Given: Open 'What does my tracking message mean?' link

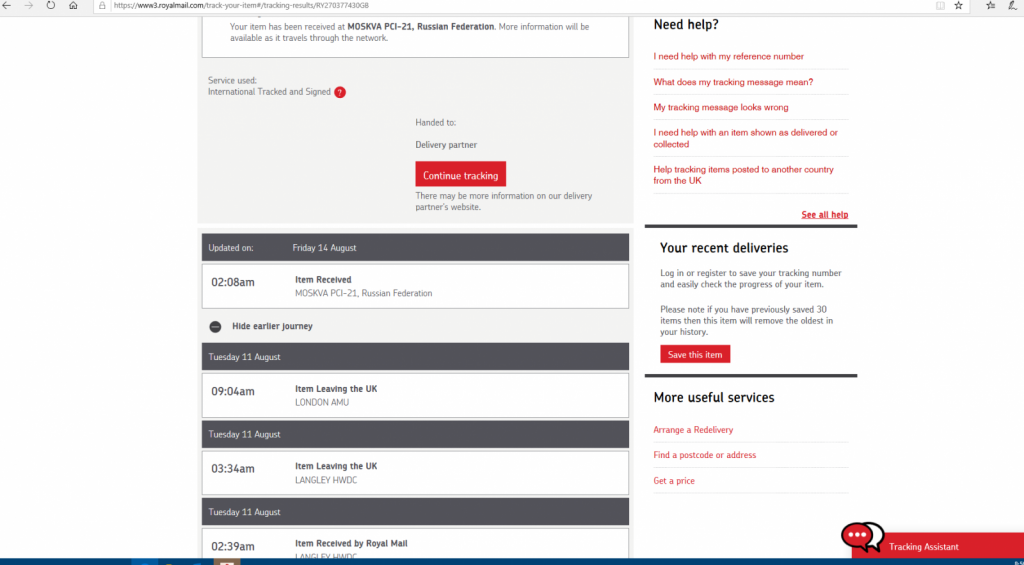Looking at the screenshot, I should [733, 82].
